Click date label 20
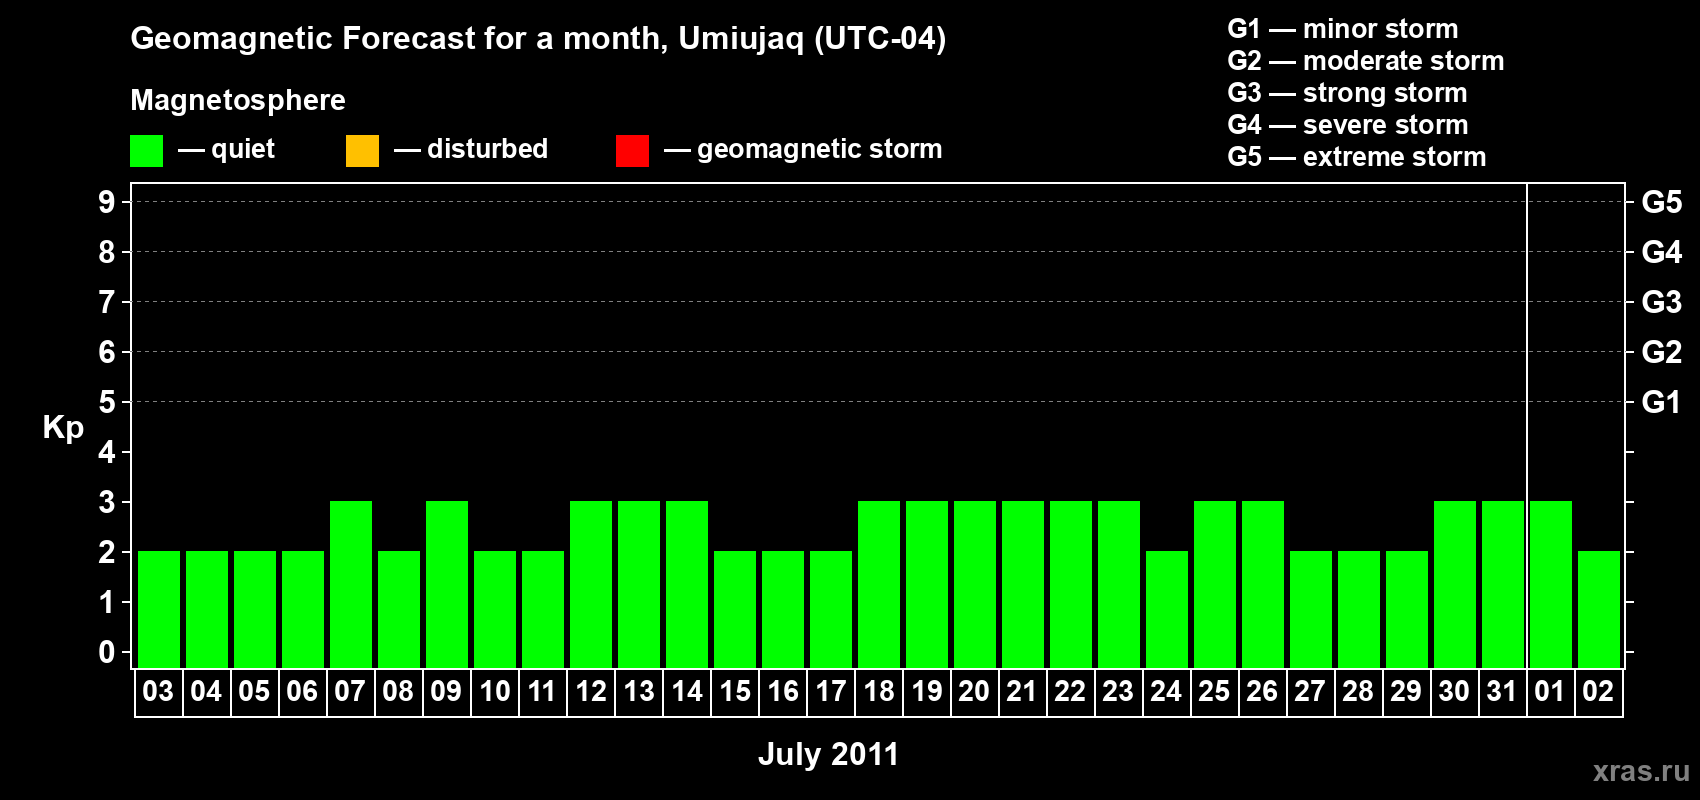1700x800 pixels. pos(974,691)
